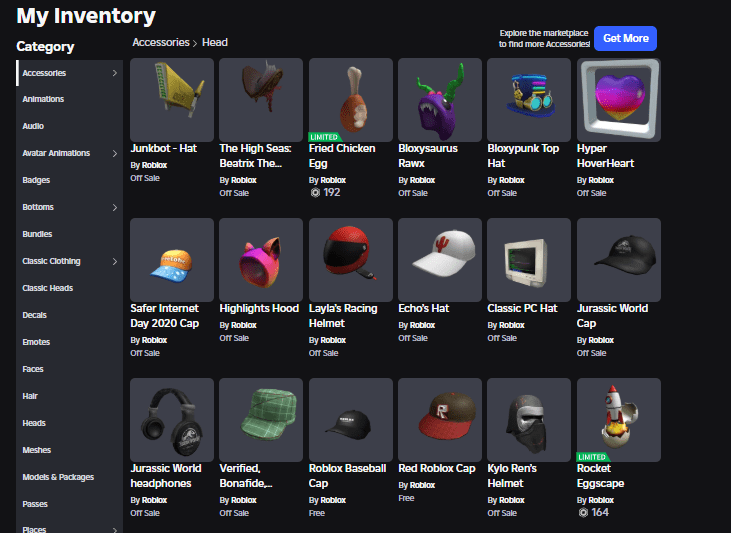This screenshot has height=533, width=731.
Task: Expand the Bottoms category chevron
Action: [x=115, y=208]
